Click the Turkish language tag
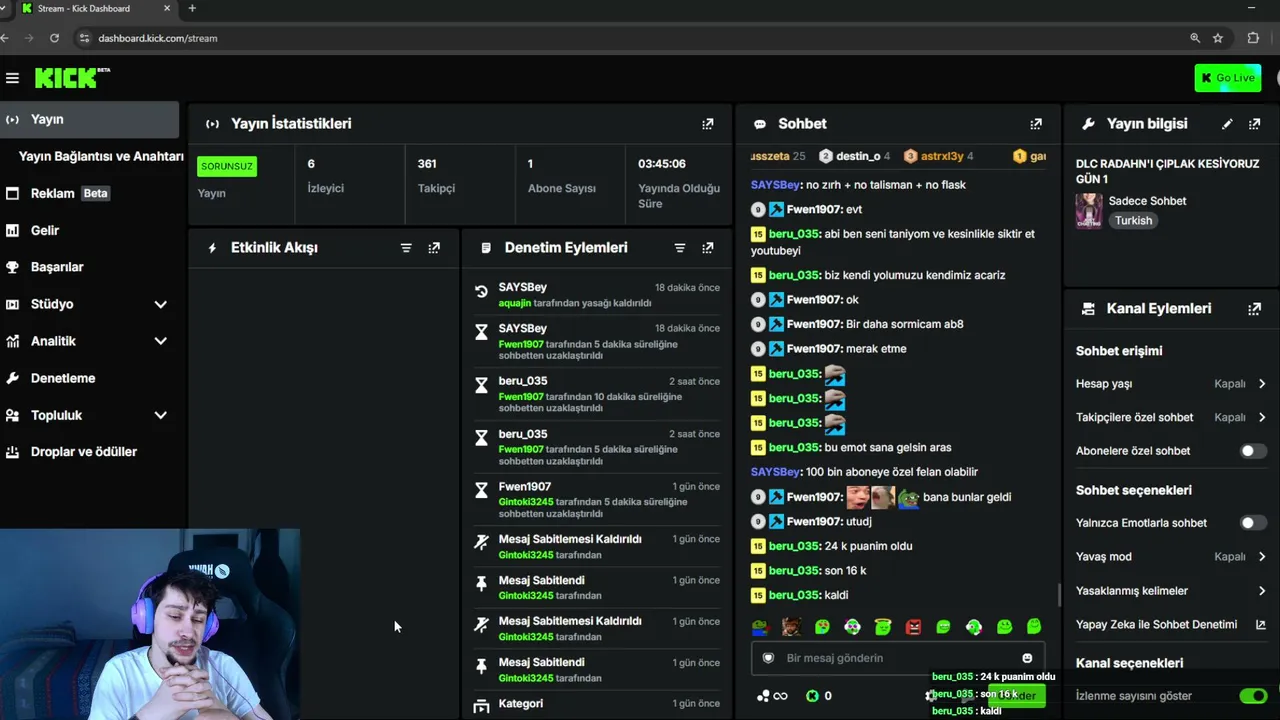This screenshot has width=1280, height=720. click(1133, 220)
